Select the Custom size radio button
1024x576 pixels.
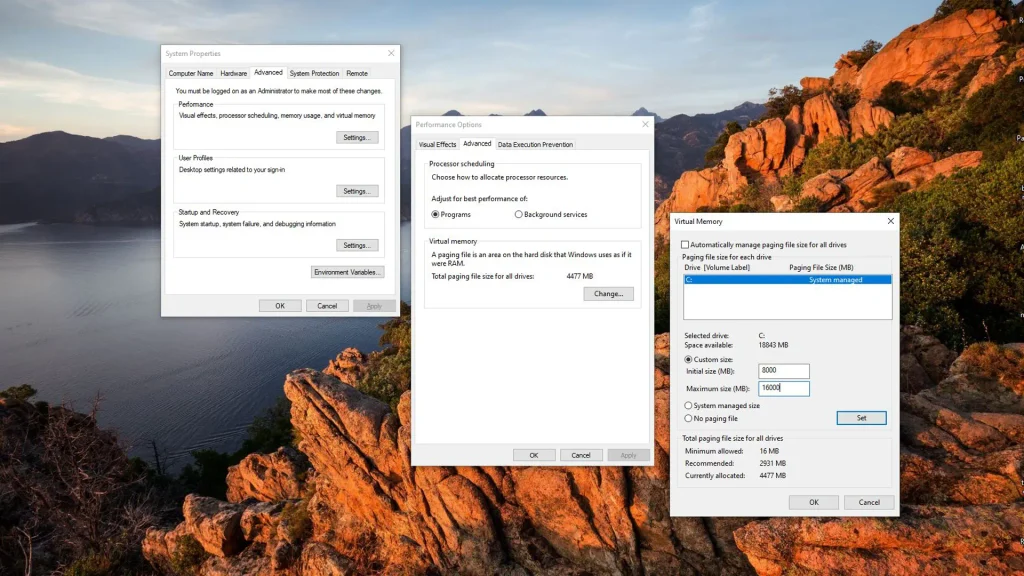point(688,359)
